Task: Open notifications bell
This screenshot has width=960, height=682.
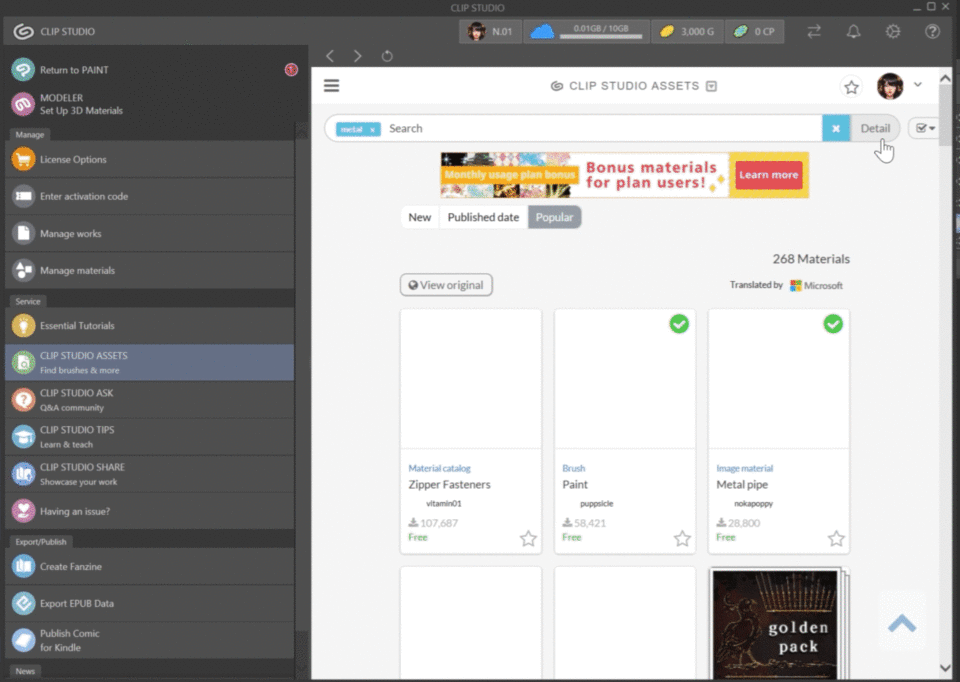Action: [853, 31]
